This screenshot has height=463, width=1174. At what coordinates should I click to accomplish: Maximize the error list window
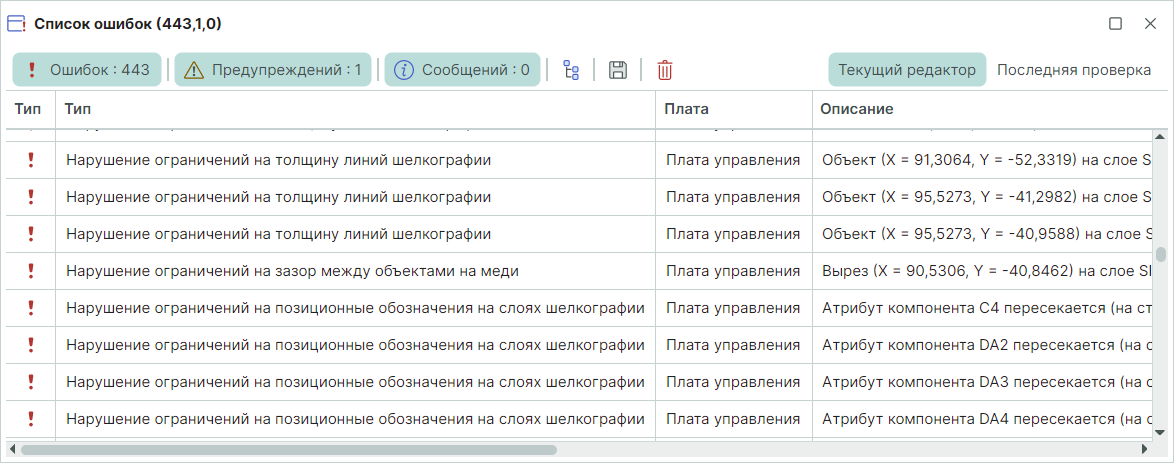point(1115,24)
